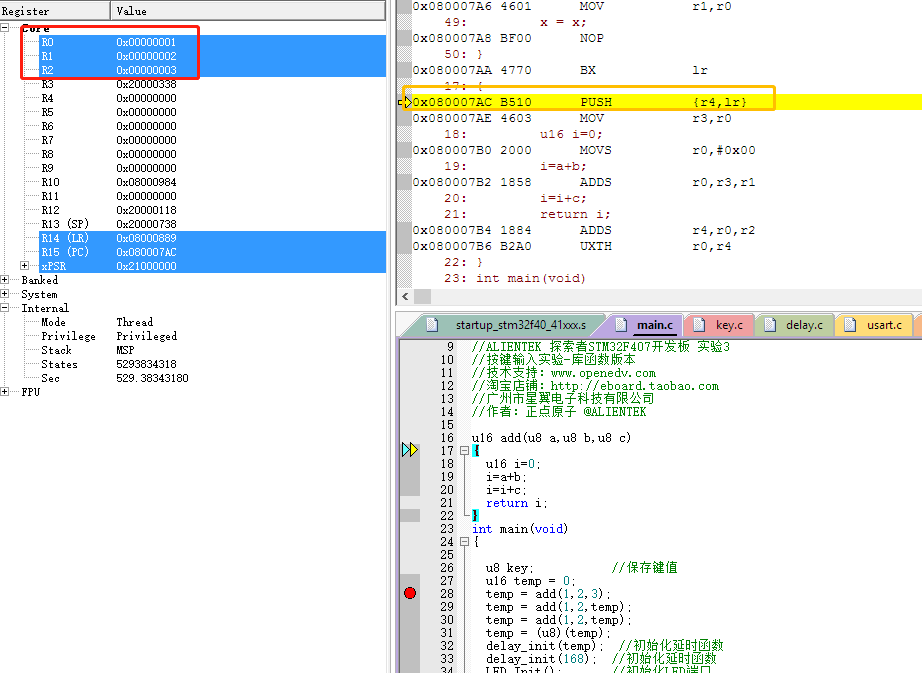
Task: Click source line 19 i=a+b;
Action: tap(506, 477)
